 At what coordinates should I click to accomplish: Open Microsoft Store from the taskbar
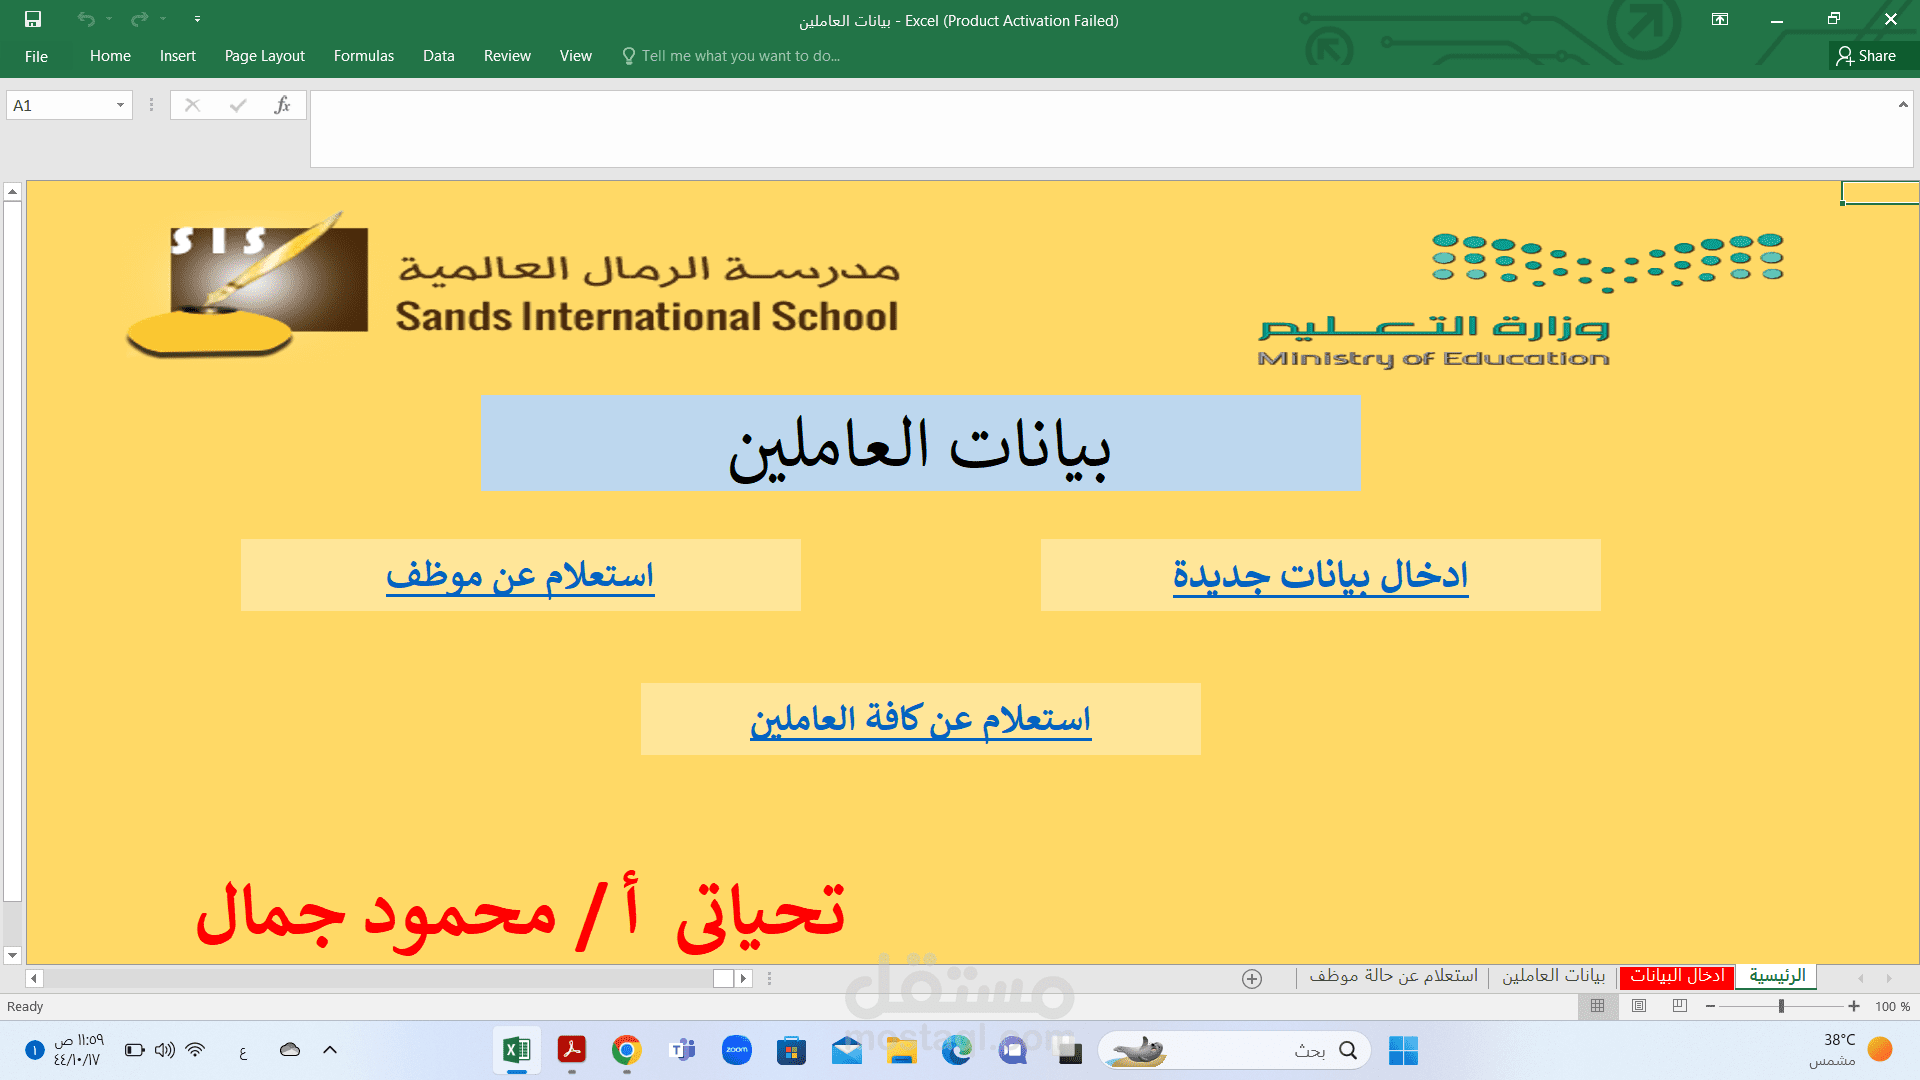pos(792,1050)
